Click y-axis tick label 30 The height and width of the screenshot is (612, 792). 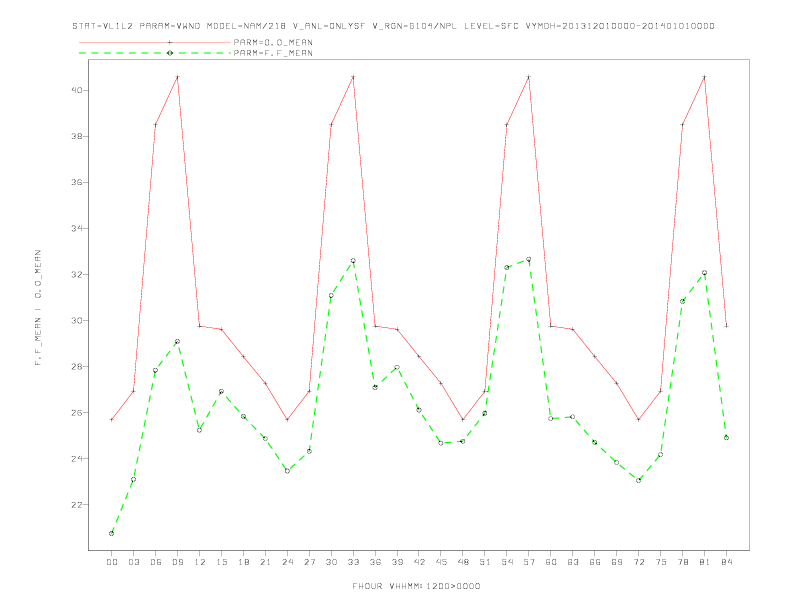click(x=77, y=321)
